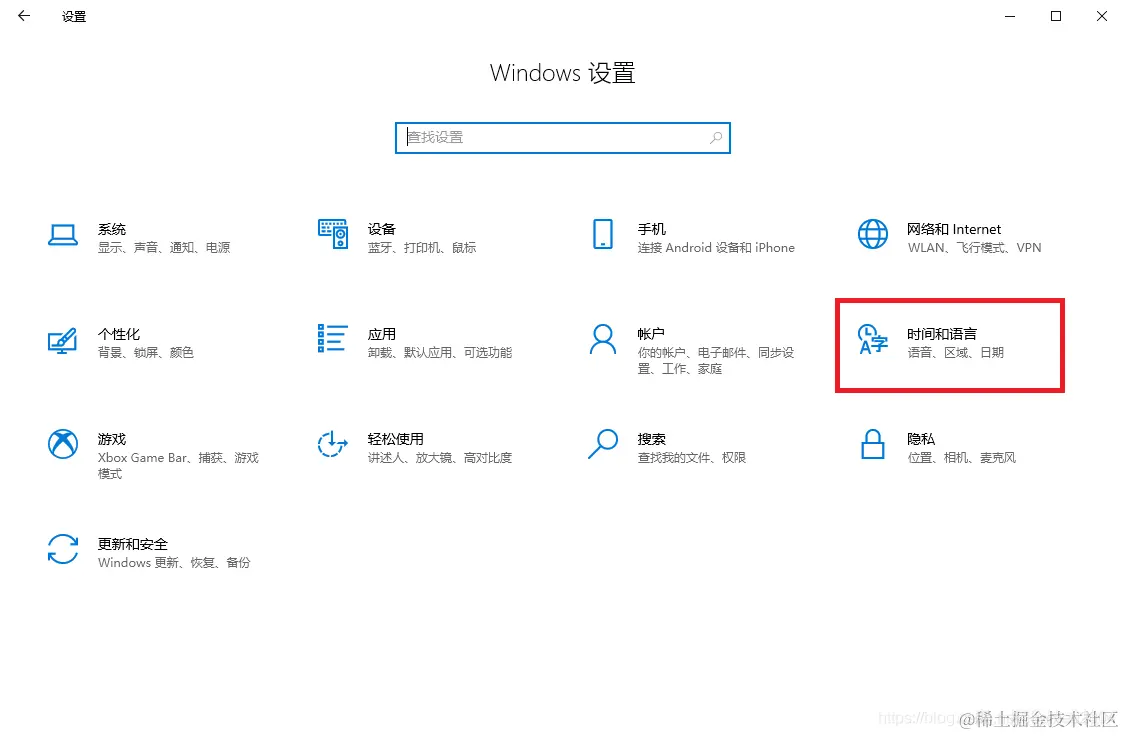Screen dimensions: 1125x736
Task: Click the 手机 phone icon
Action: (603, 234)
